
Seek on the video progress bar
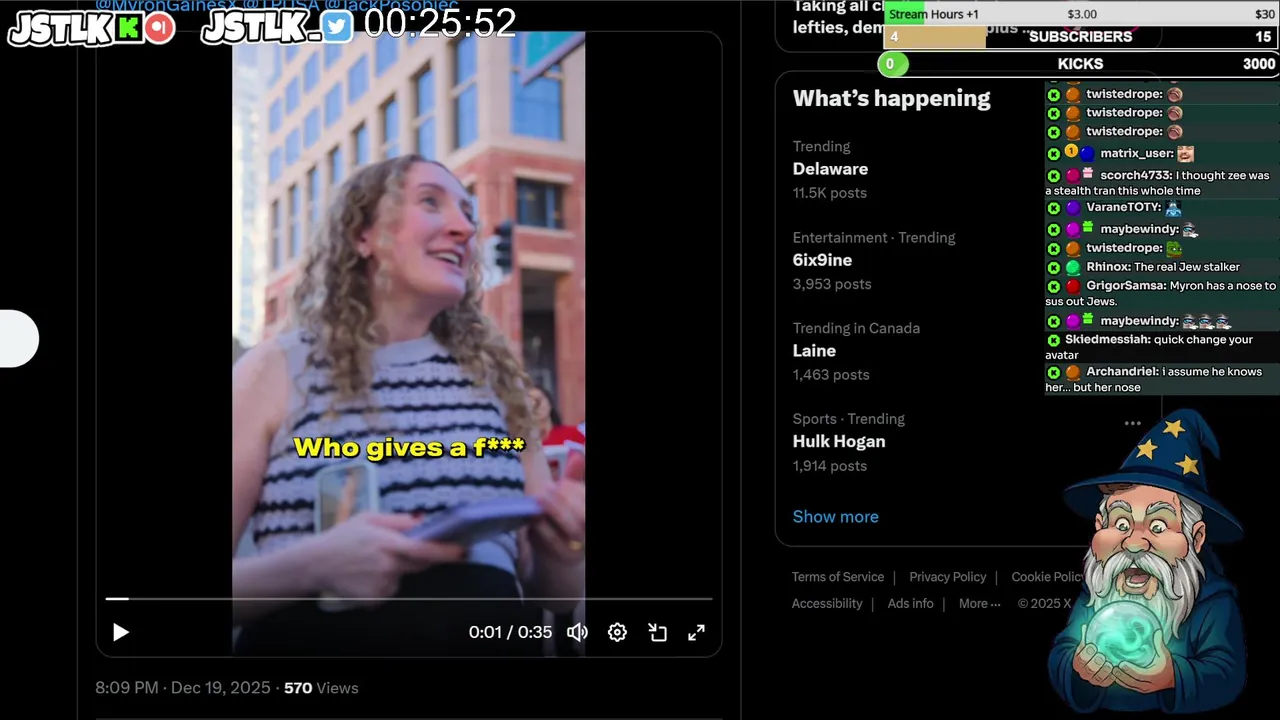click(x=409, y=598)
